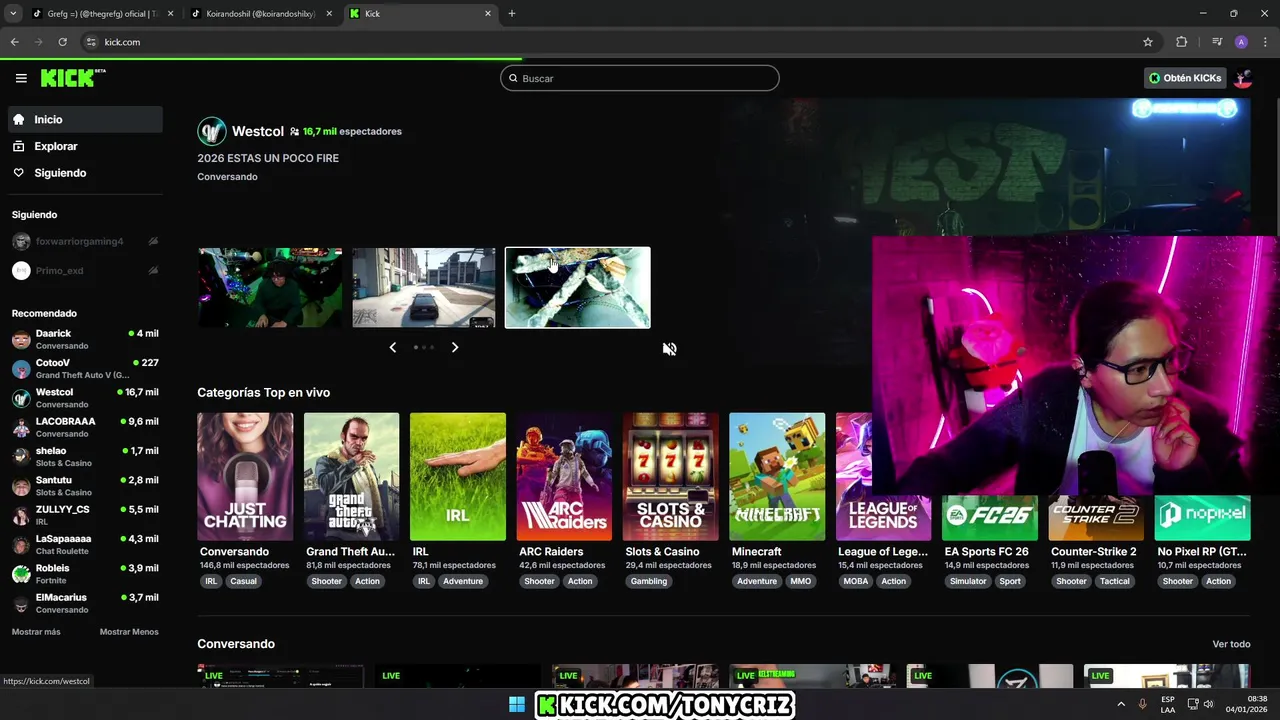Open the Chrome profile avatar

point(1241,42)
